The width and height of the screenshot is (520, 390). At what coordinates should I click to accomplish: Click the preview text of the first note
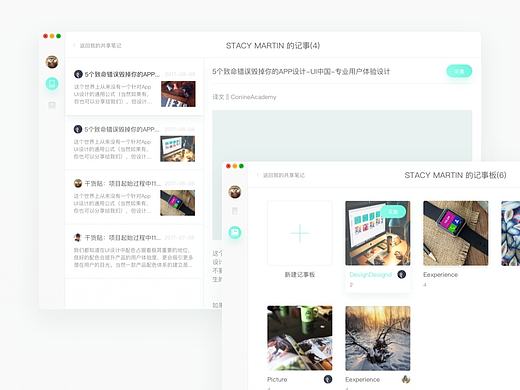[113, 94]
